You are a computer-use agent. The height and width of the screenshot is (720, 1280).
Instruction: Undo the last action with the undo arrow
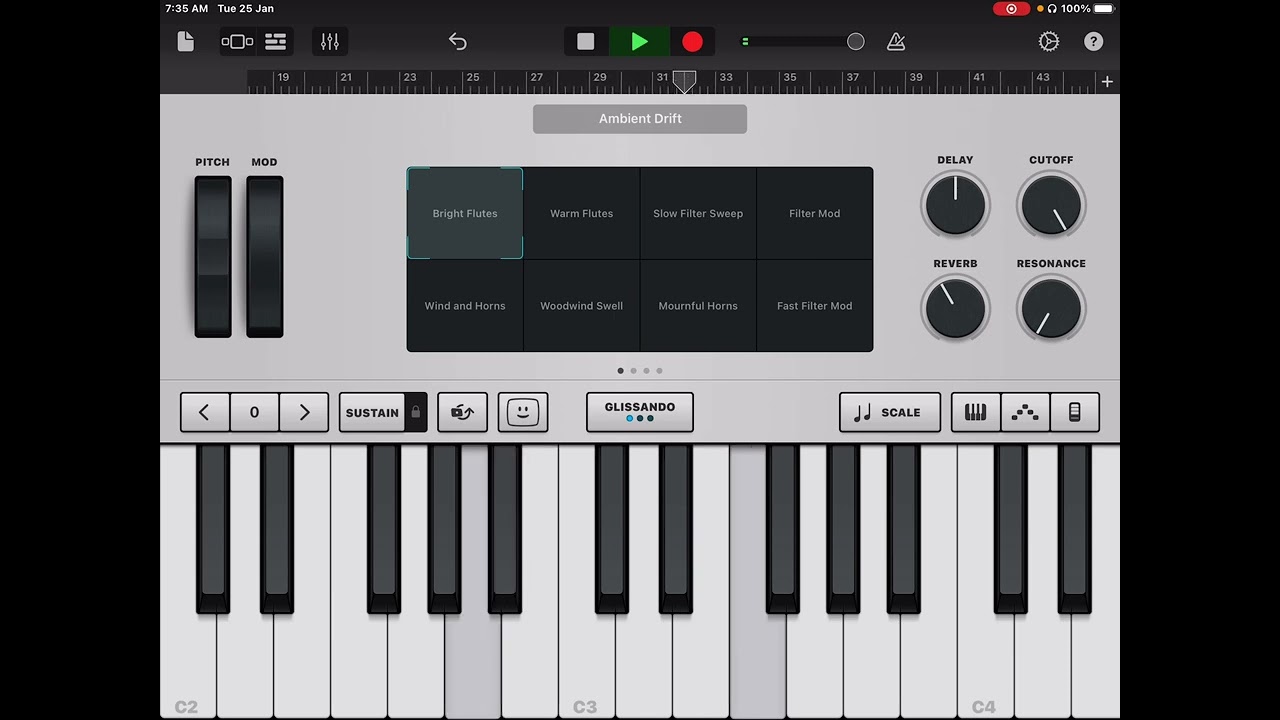457,41
